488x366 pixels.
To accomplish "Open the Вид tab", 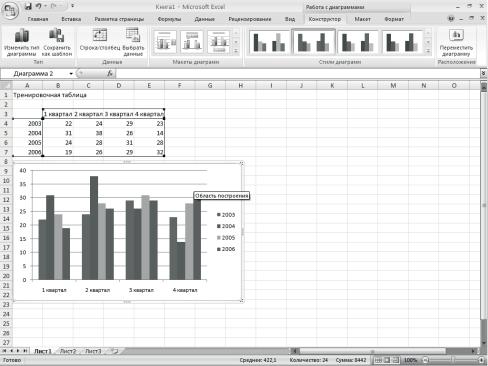I will (290, 19).
